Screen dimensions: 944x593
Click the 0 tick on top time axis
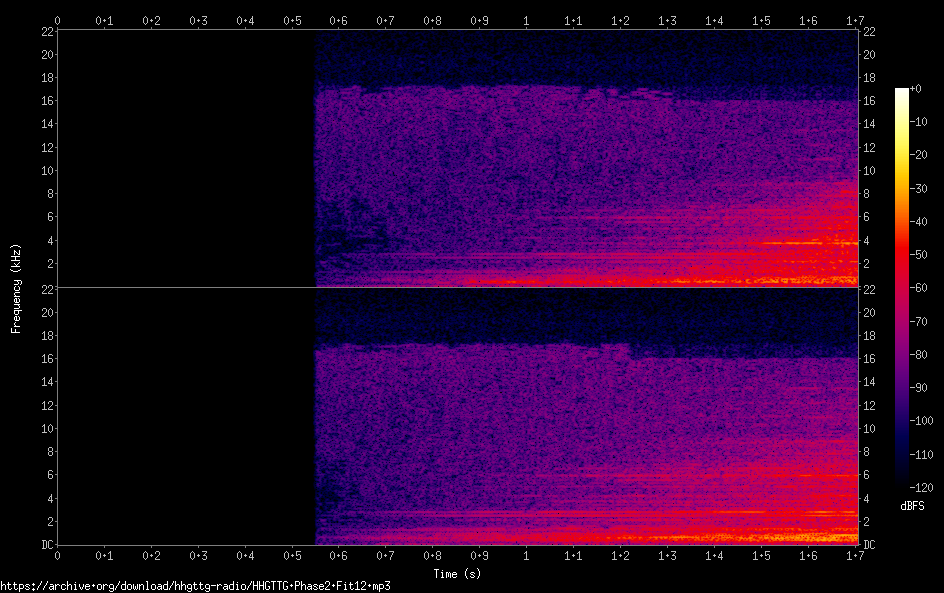tap(57, 20)
